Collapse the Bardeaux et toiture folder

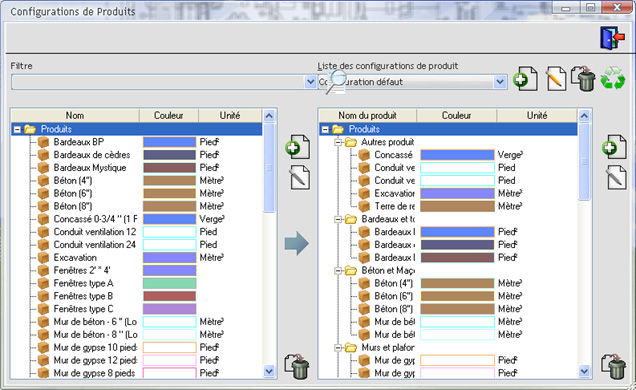coord(338,219)
